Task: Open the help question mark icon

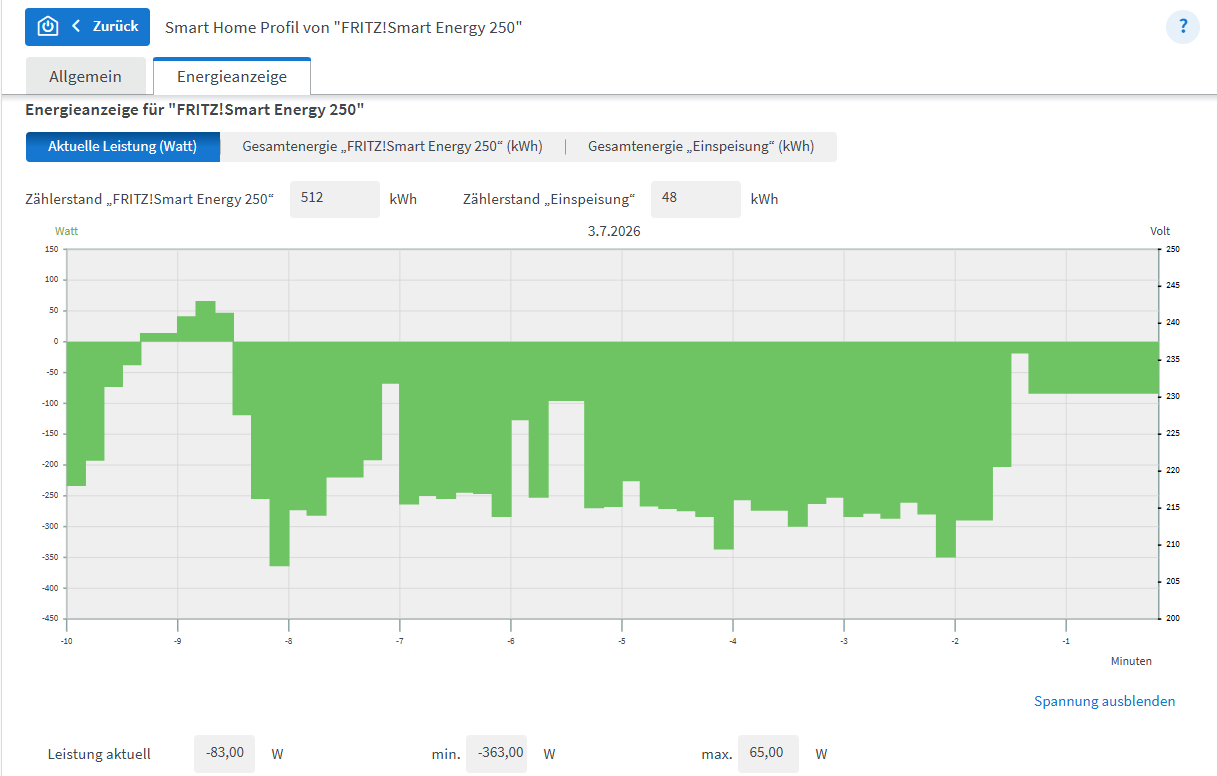Action: coord(1183,27)
